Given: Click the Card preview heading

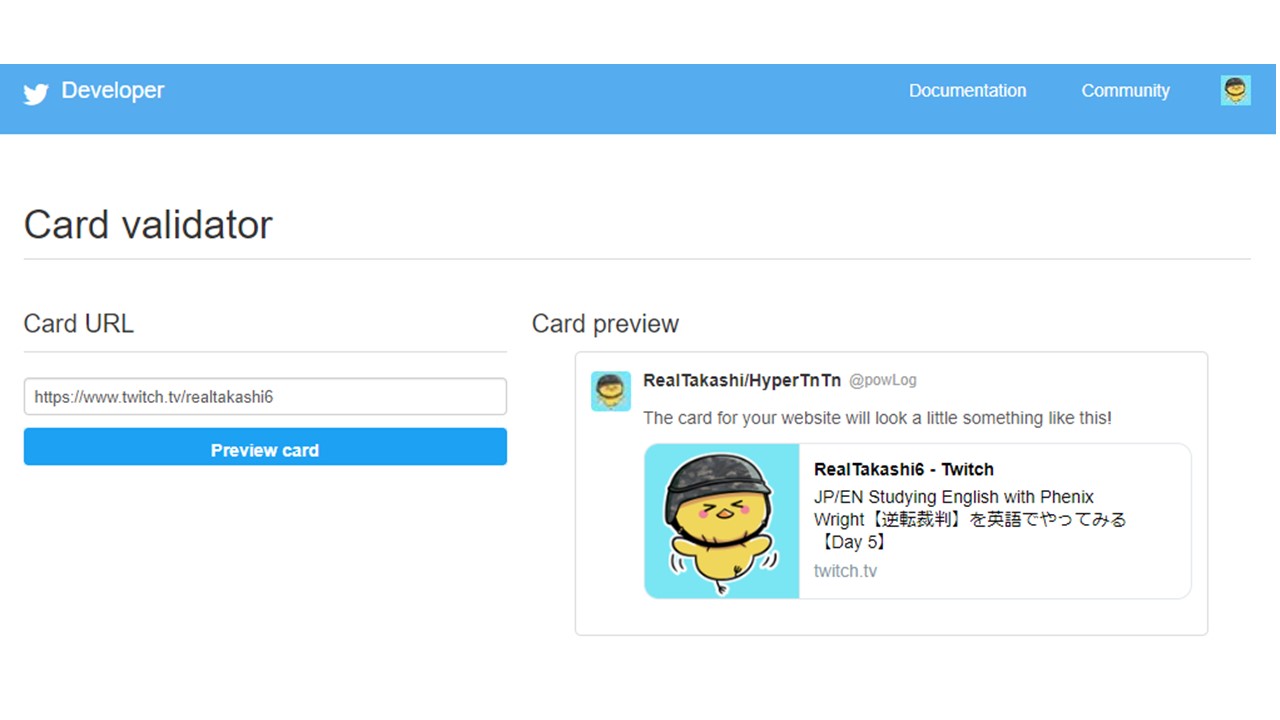Looking at the screenshot, I should (x=605, y=324).
